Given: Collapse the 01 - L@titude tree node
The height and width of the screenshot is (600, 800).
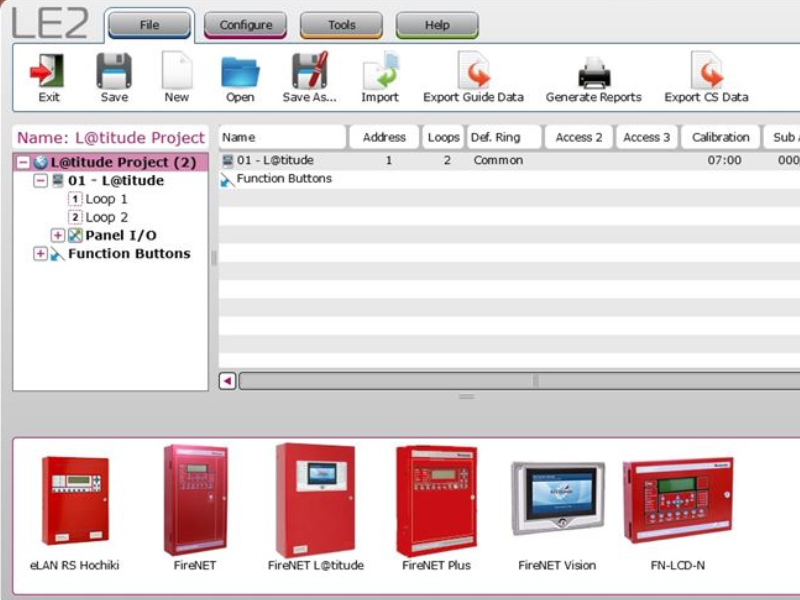Looking at the screenshot, I should tap(40, 181).
